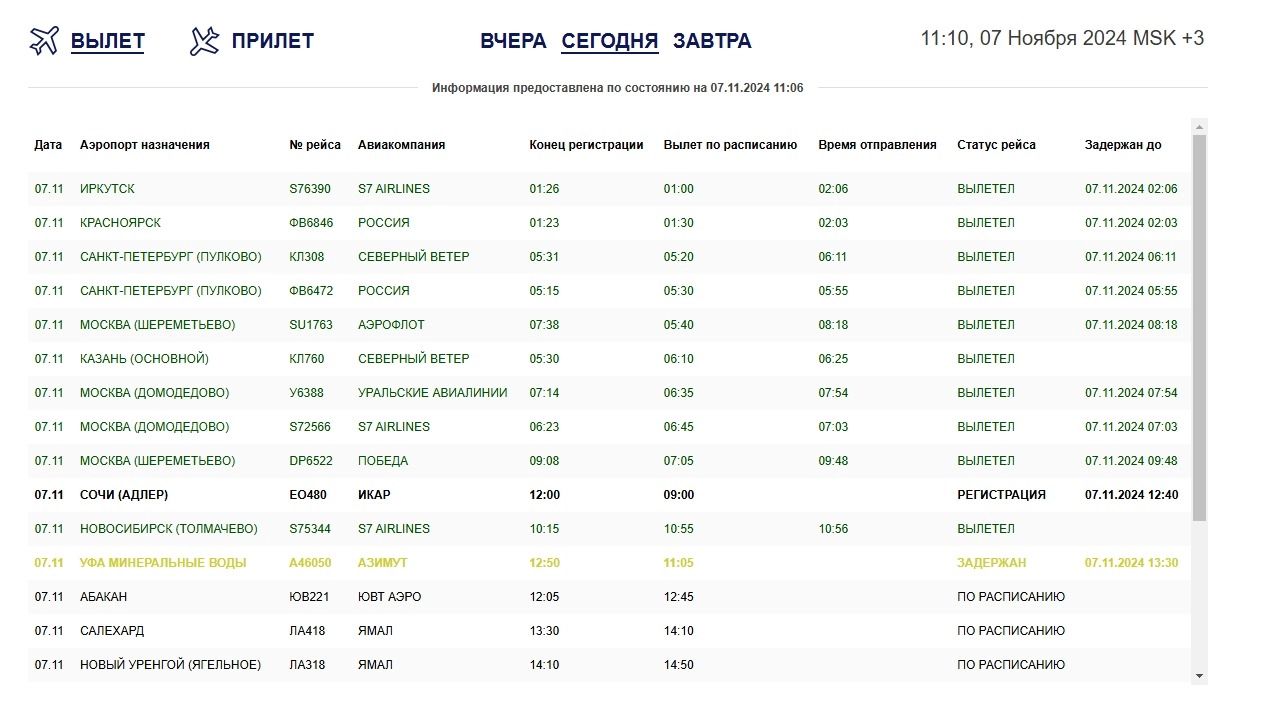Click the Новый Уренгой (Ягельное) flight row
The height and width of the screenshot is (702, 1262).
[x=170, y=665]
